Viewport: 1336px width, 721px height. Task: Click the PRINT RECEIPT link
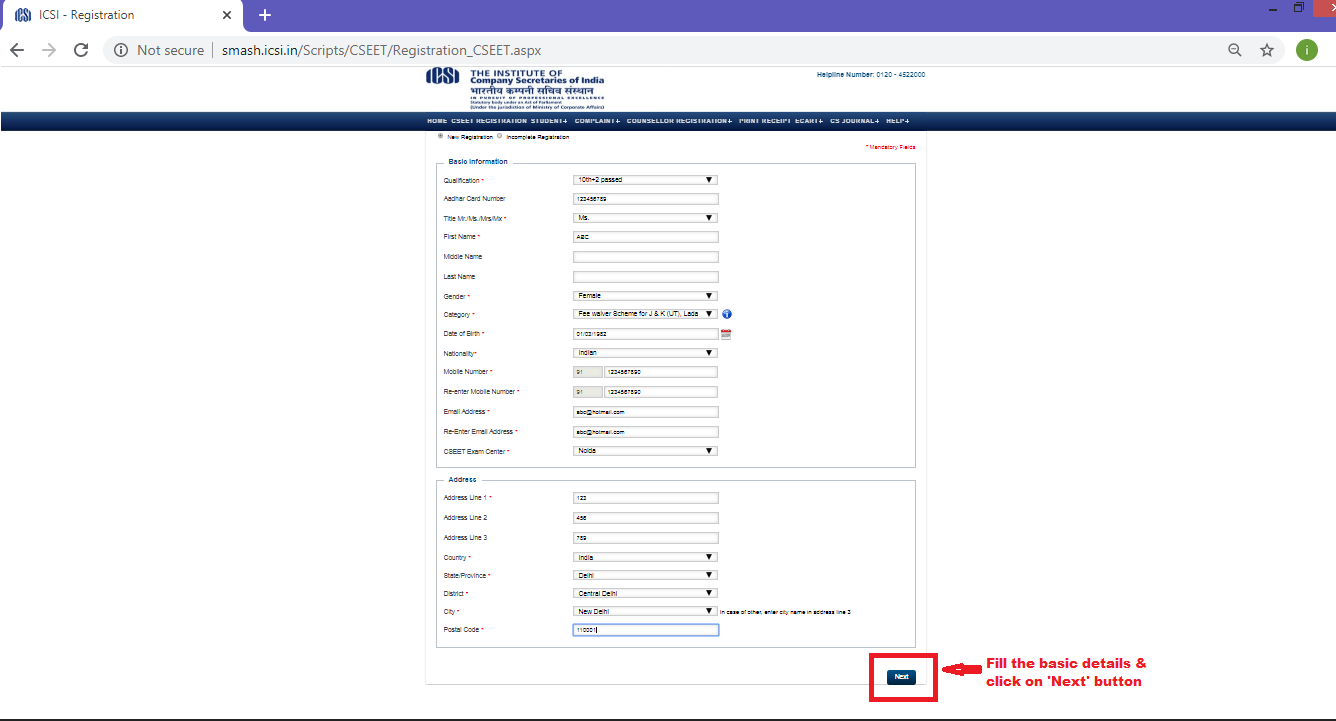(764, 121)
